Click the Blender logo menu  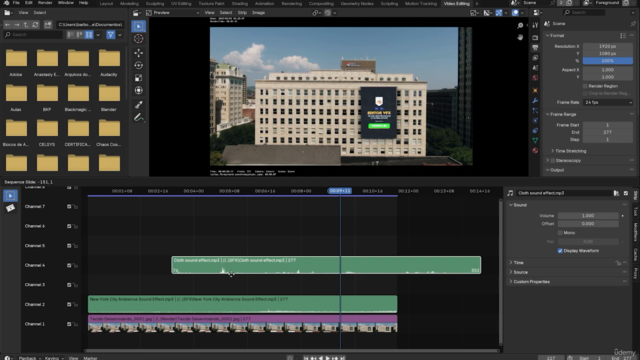[6, 3]
